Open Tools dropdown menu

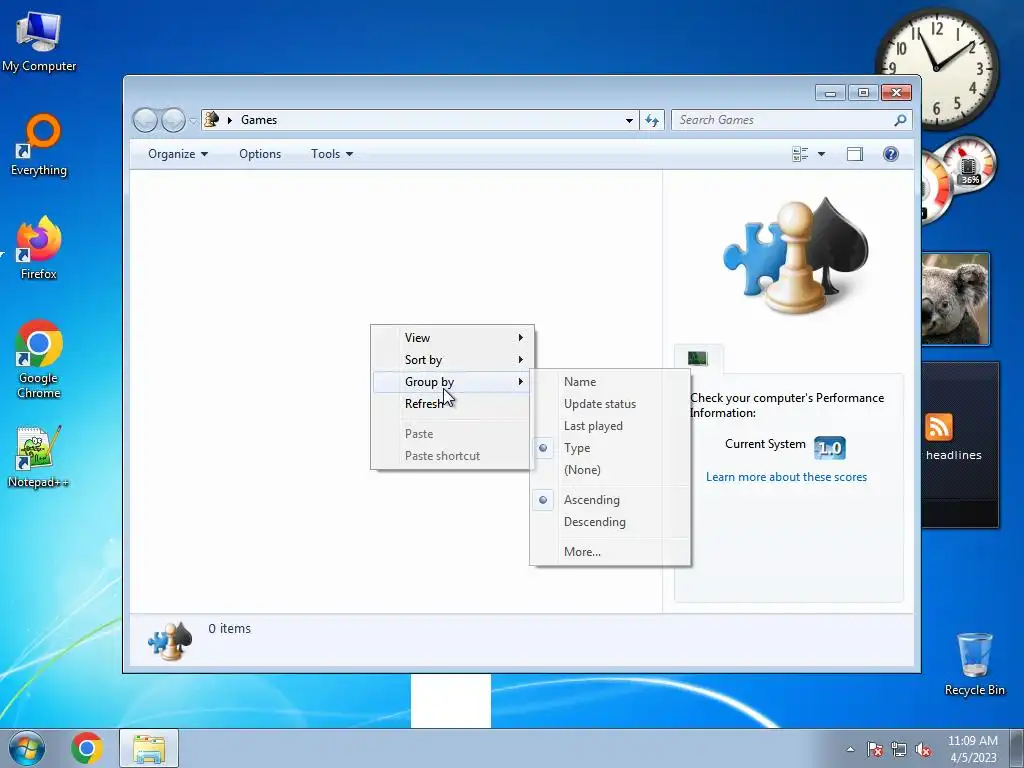pos(332,154)
